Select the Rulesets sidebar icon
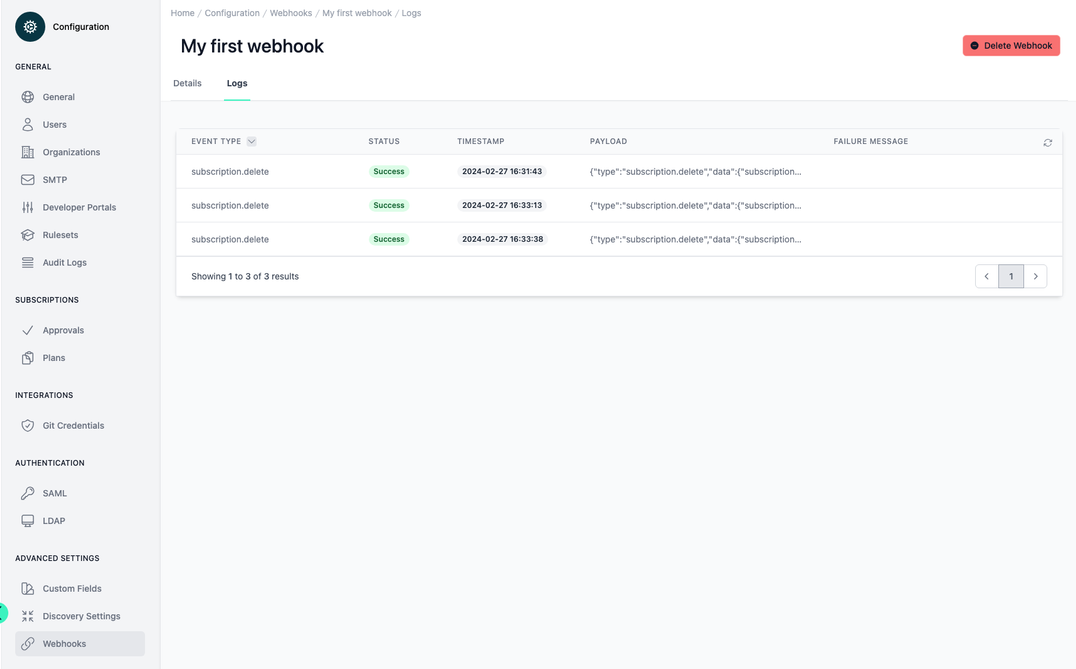This screenshot has width=1076, height=669. 28,234
